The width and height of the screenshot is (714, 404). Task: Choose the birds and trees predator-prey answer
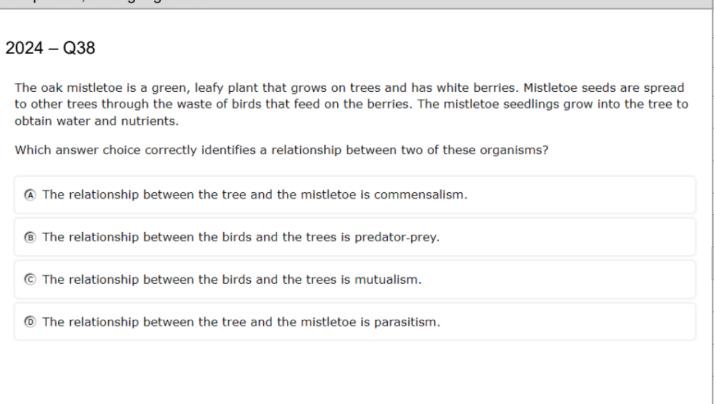click(355, 237)
